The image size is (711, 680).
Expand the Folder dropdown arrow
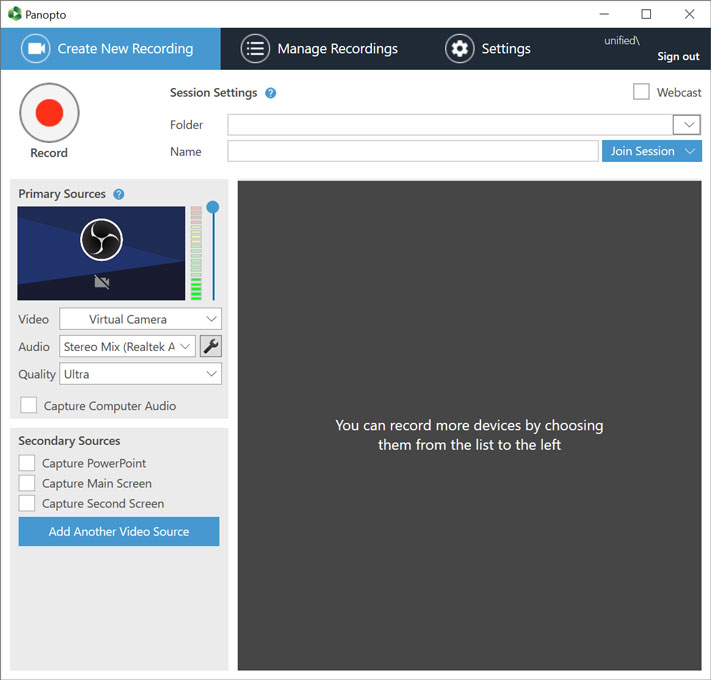click(686, 125)
